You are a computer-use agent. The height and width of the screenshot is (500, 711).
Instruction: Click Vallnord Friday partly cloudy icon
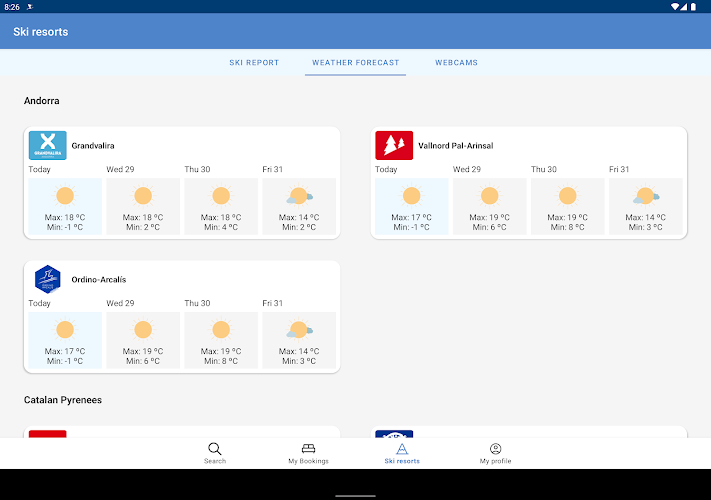(x=645, y=196)
